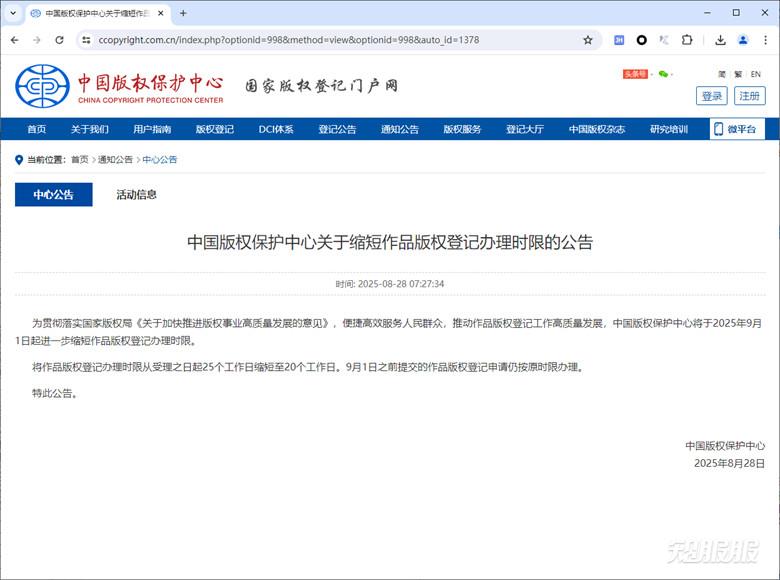Click the red 头条号 badge icon
This screenshot has width=780, height=580.
tap(635, 74)
